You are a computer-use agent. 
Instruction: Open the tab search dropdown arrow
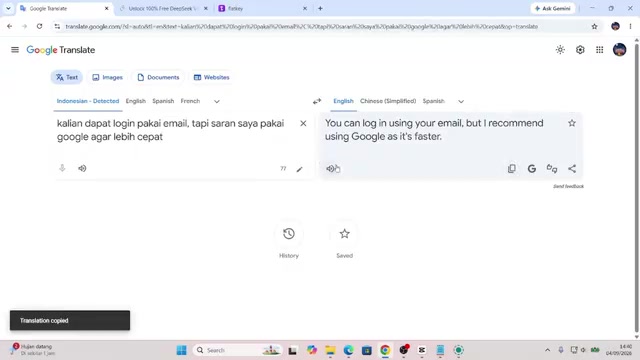8,8
